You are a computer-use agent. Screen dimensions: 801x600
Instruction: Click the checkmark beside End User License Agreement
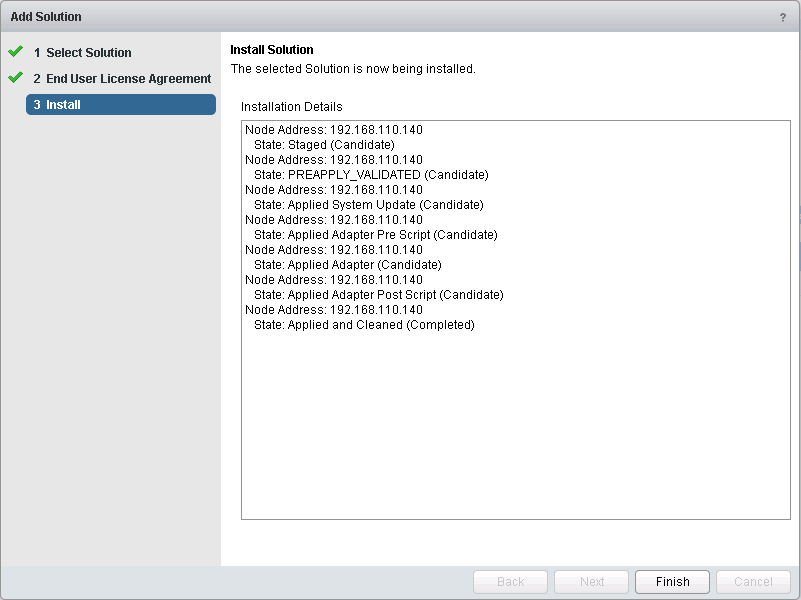pyautogui.click(x=15, y=78)
